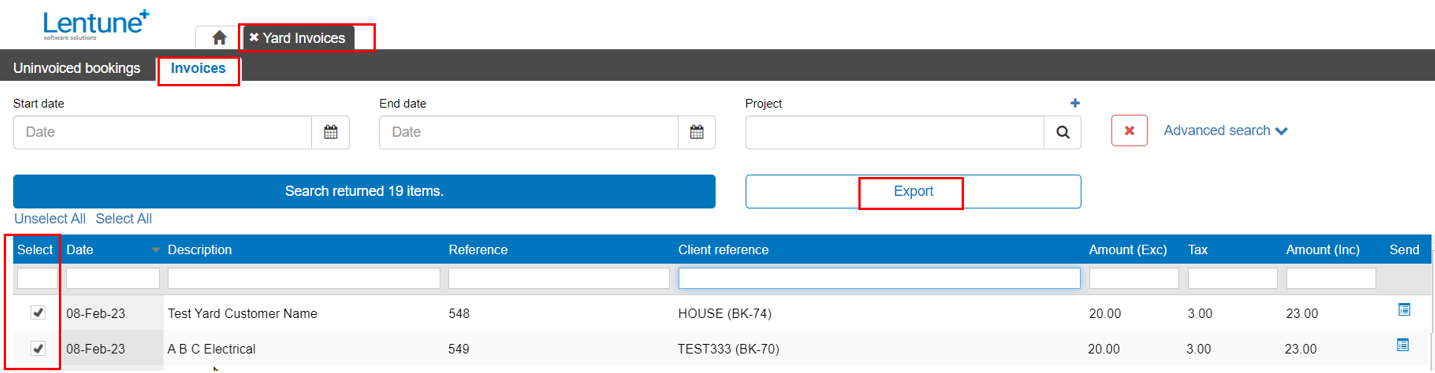Click reference 549 cell
Image resolution: width=1435 pixels, height=373 pixels.
pos(459,349)
